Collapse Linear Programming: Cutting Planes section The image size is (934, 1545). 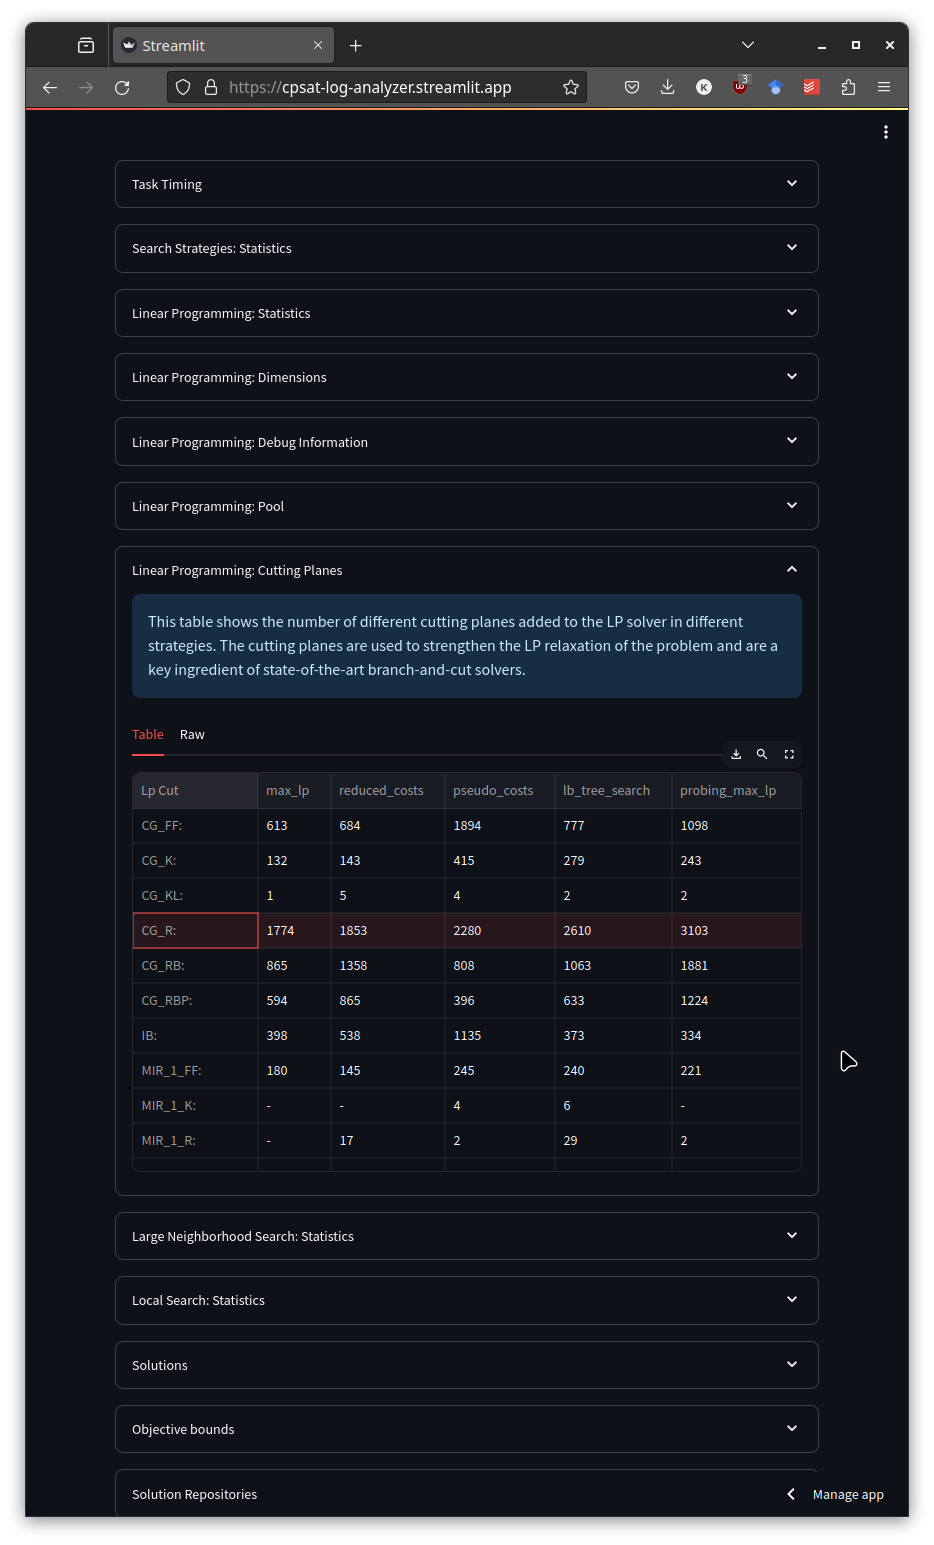click(x=467, y=570)
